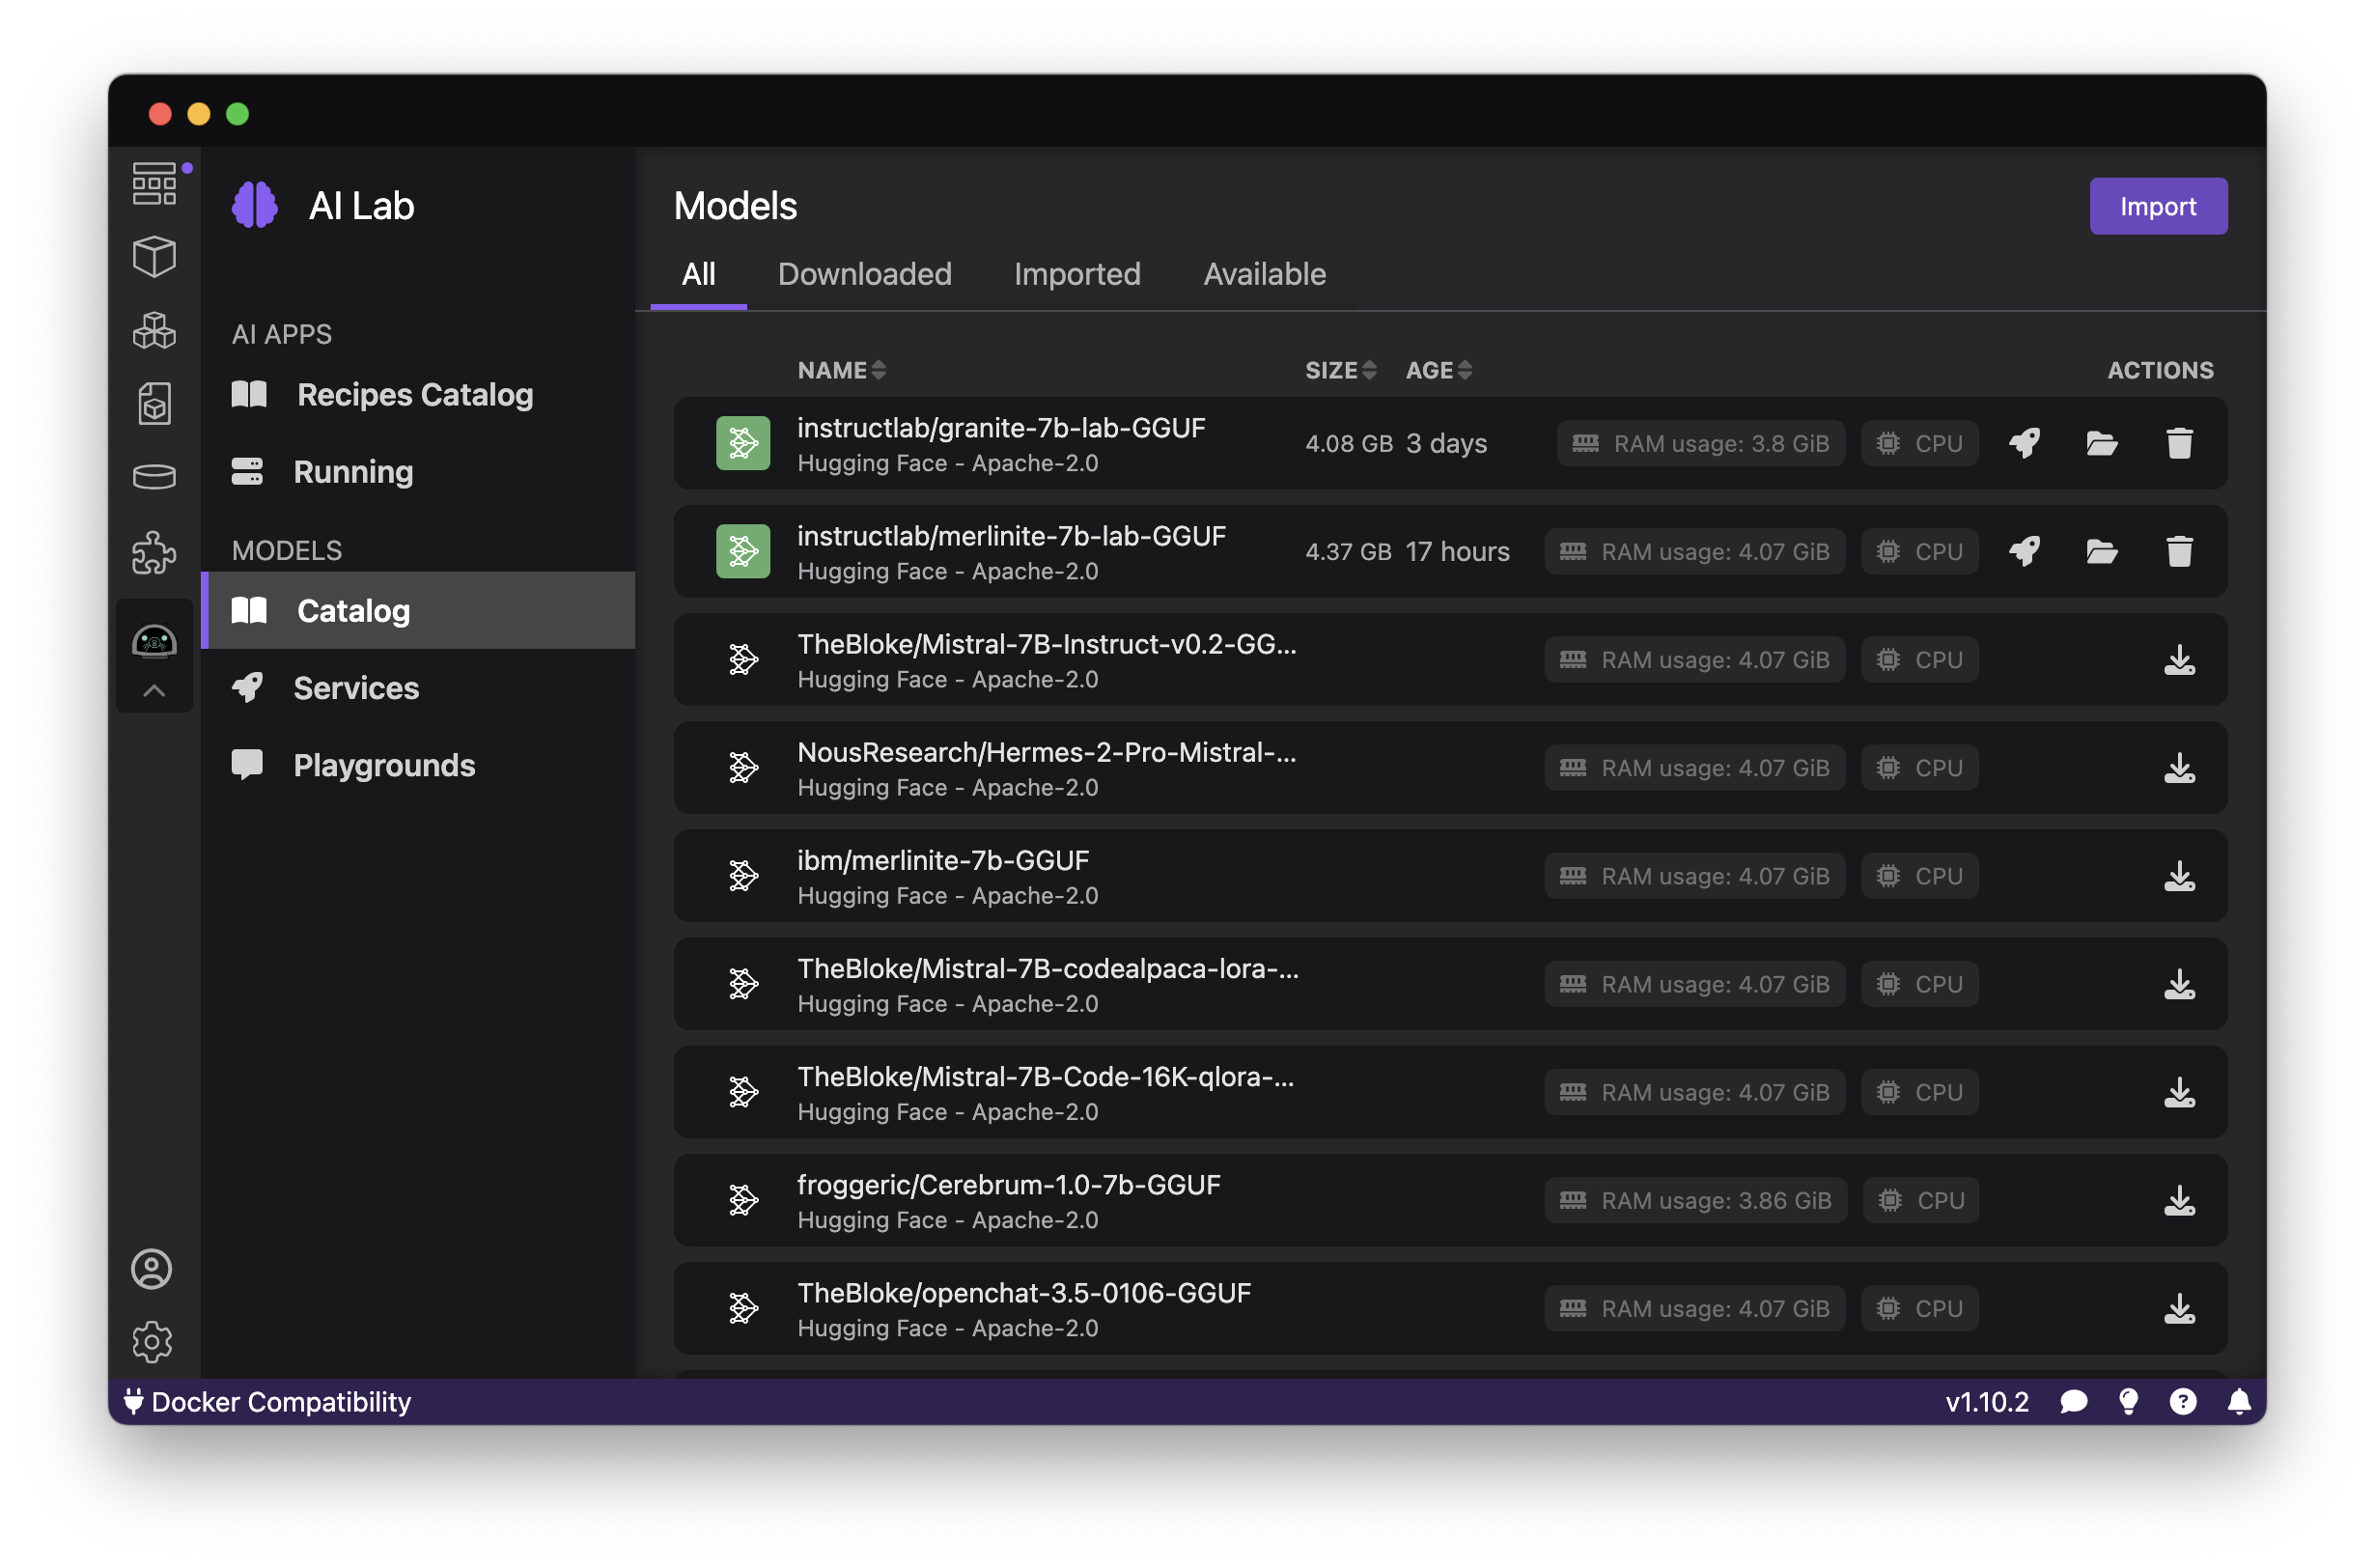The width and height of the screenshot is (2375, 1568).
Task: Open the Containers view in sidebar
Action: pos(154,257)
